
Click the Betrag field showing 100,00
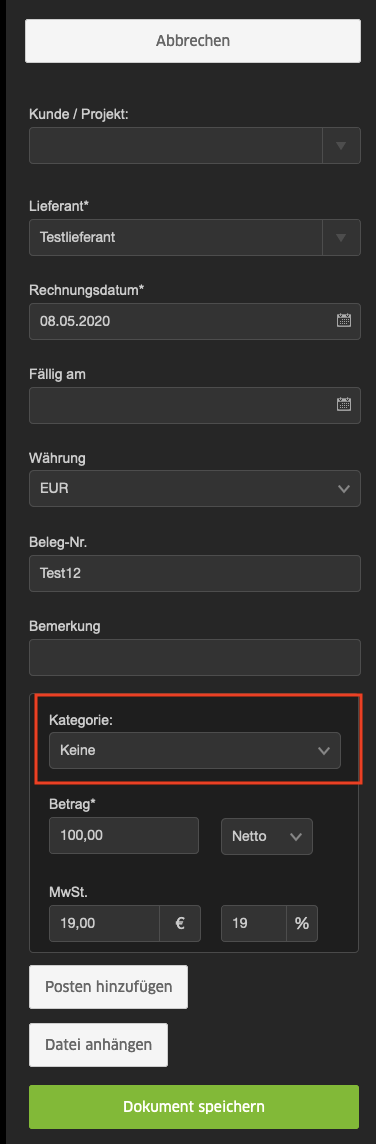pos(124,835)
